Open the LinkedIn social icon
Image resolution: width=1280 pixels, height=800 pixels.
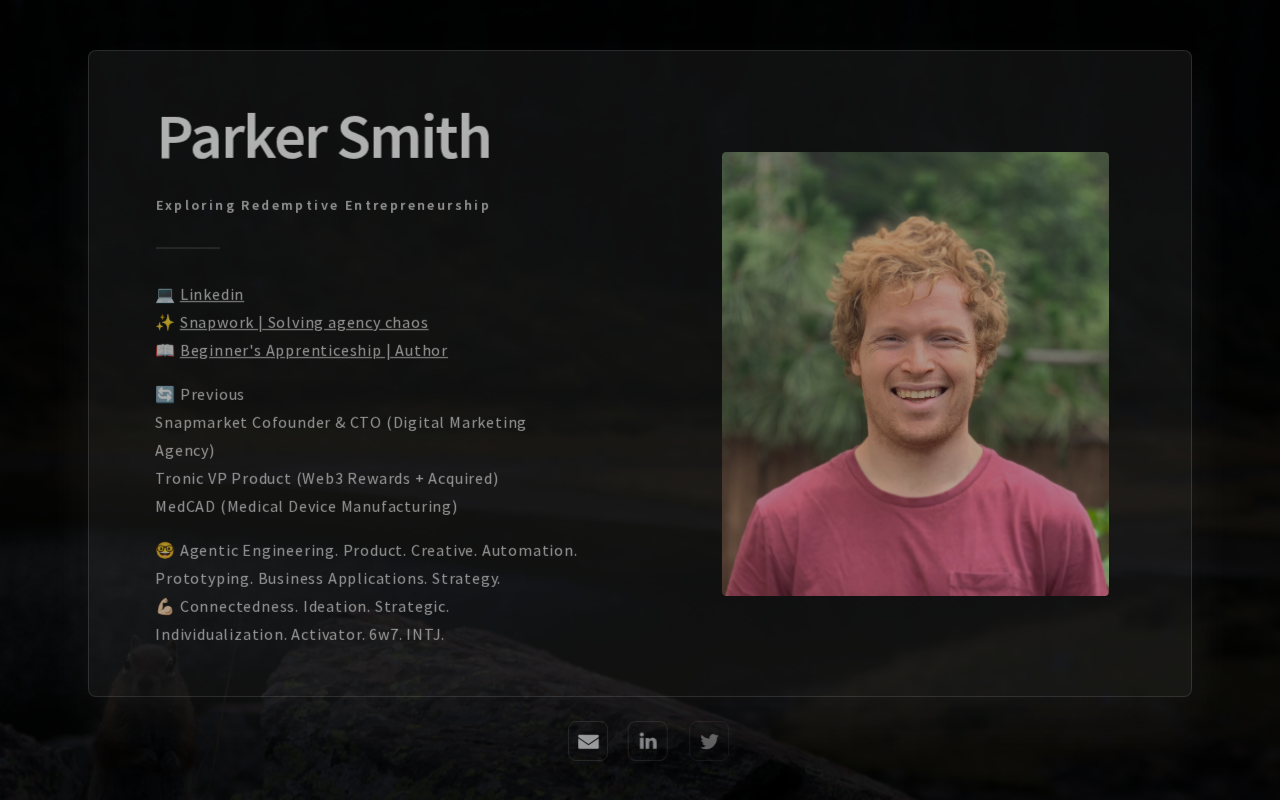click(648, 741)
